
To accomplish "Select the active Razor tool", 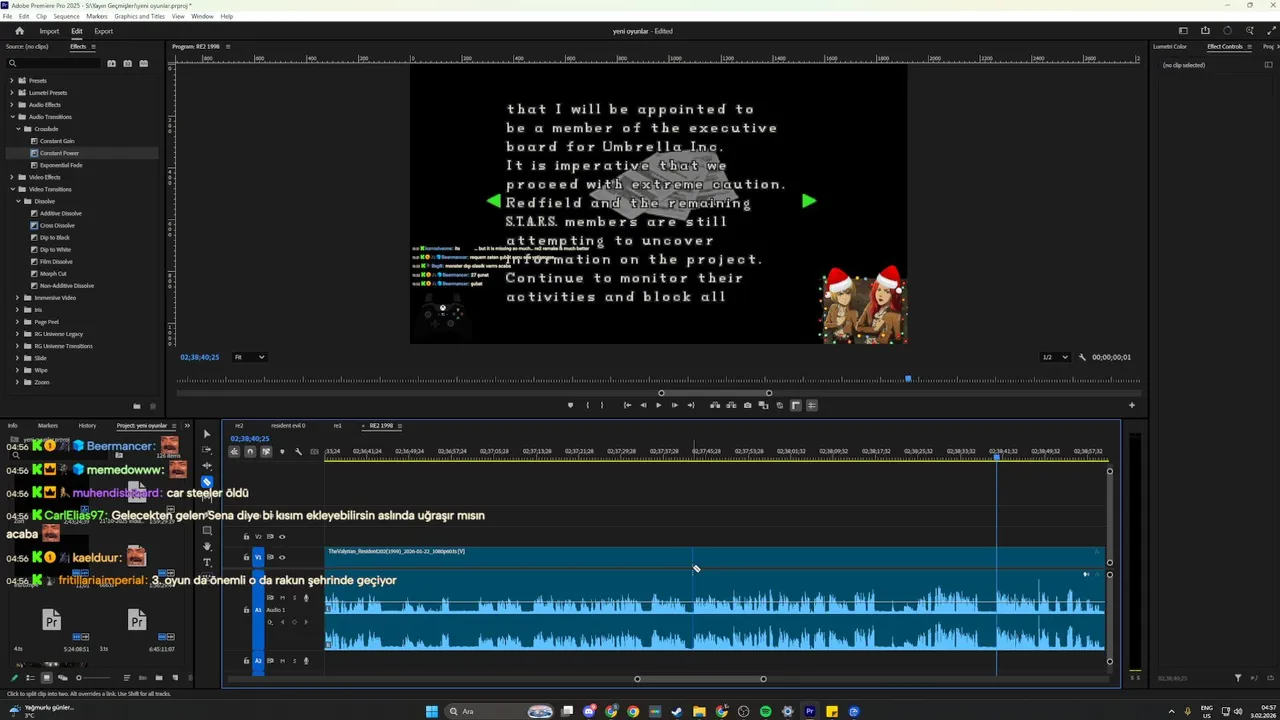I will [207, 482].
